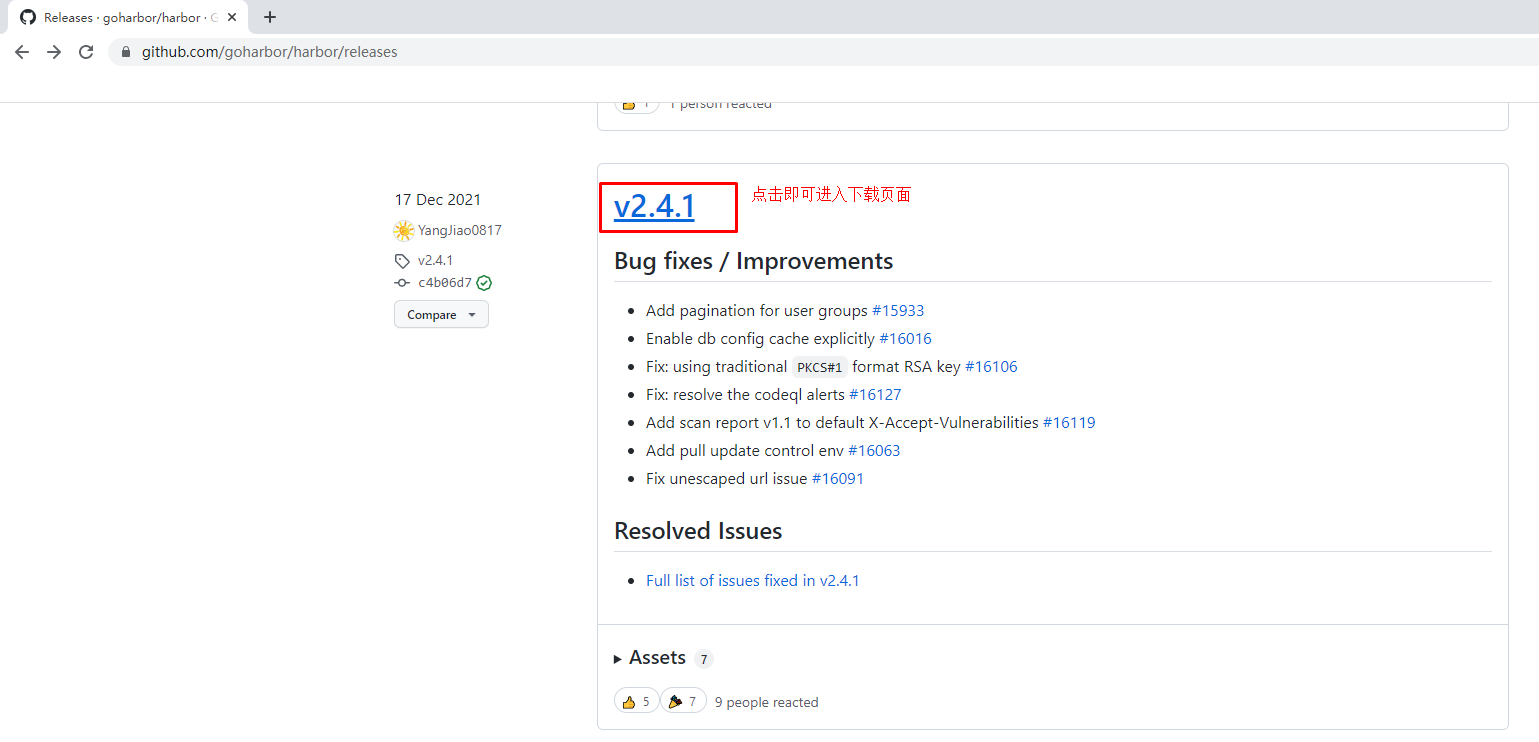Open the v2.4.1 release title link
This screenshot has height=742, width=1539.
click(654, 206)
